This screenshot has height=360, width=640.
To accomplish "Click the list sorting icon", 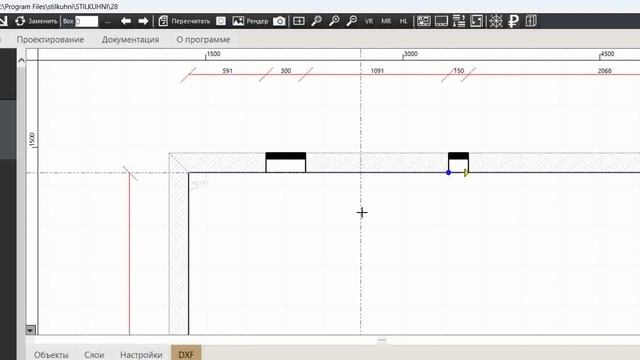I will tap(459, 21).
